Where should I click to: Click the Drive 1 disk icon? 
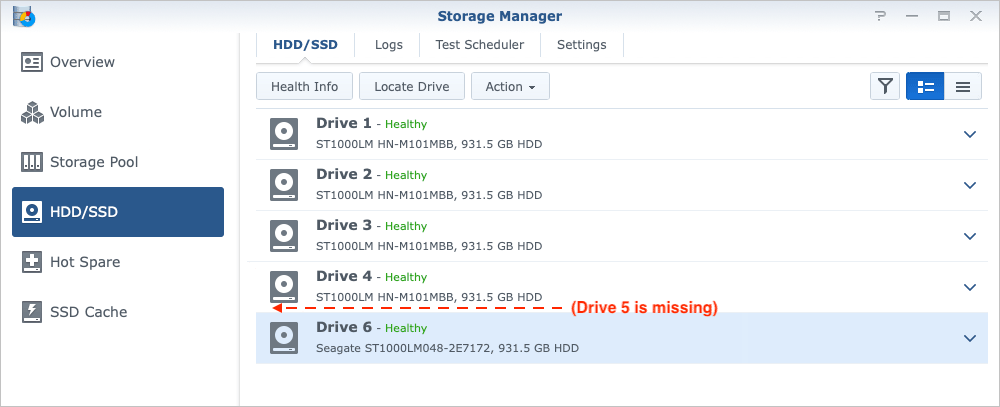point(284,133)
